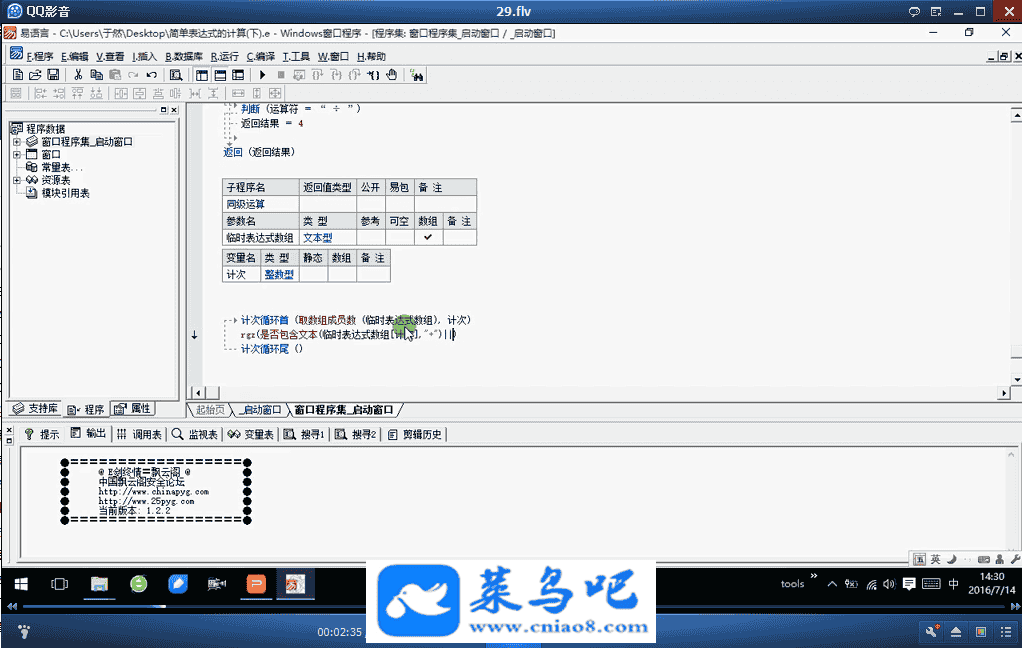Toggle the 参考 cell for 临时表达式数组 parameter
1022x648 pixels.
click(x=370, y=238)
